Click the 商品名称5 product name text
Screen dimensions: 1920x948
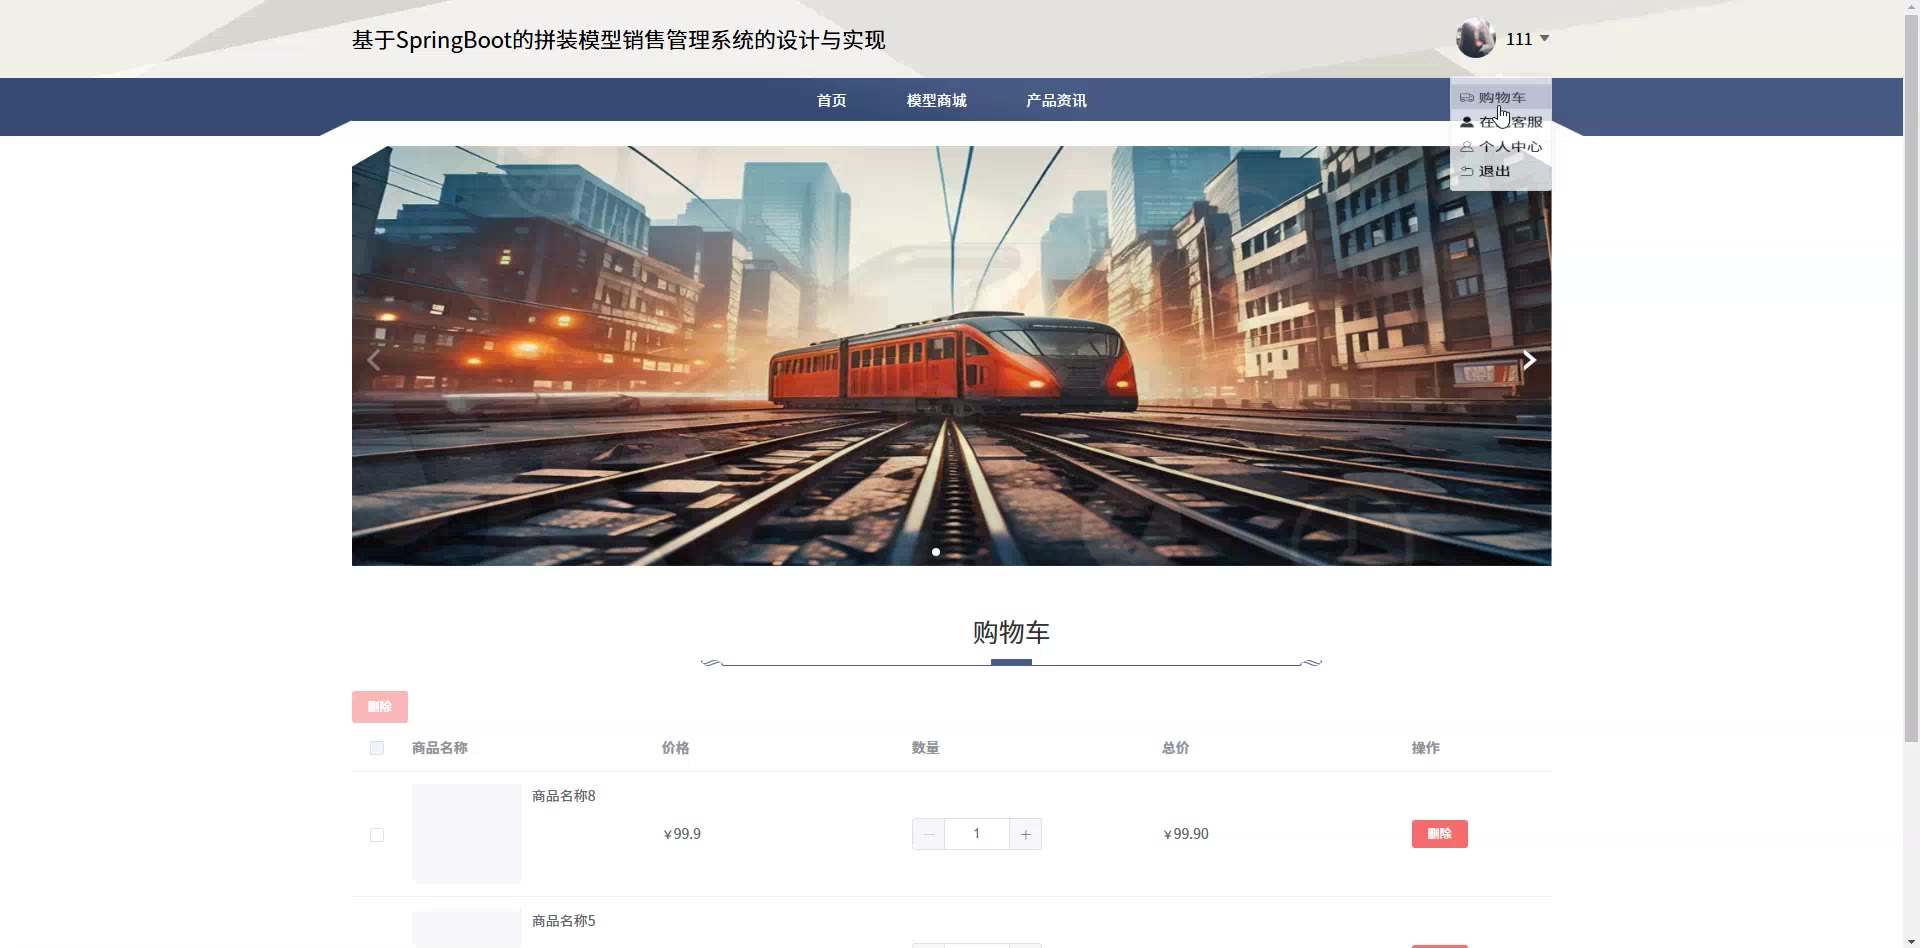pyautogui.click(x=564, y=921)
